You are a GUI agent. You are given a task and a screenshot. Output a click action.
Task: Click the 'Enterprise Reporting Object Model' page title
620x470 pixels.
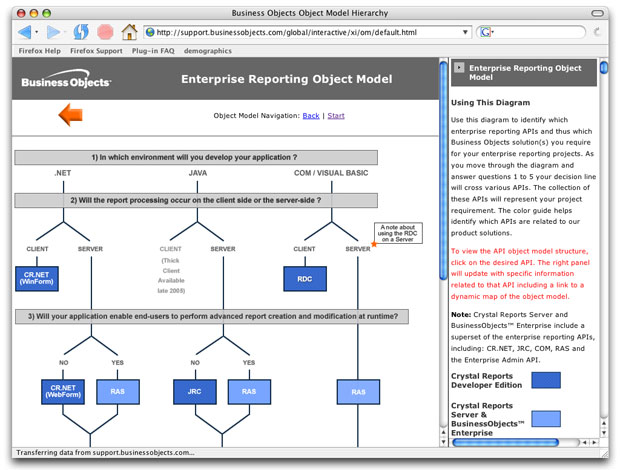[x=287, y=79]
